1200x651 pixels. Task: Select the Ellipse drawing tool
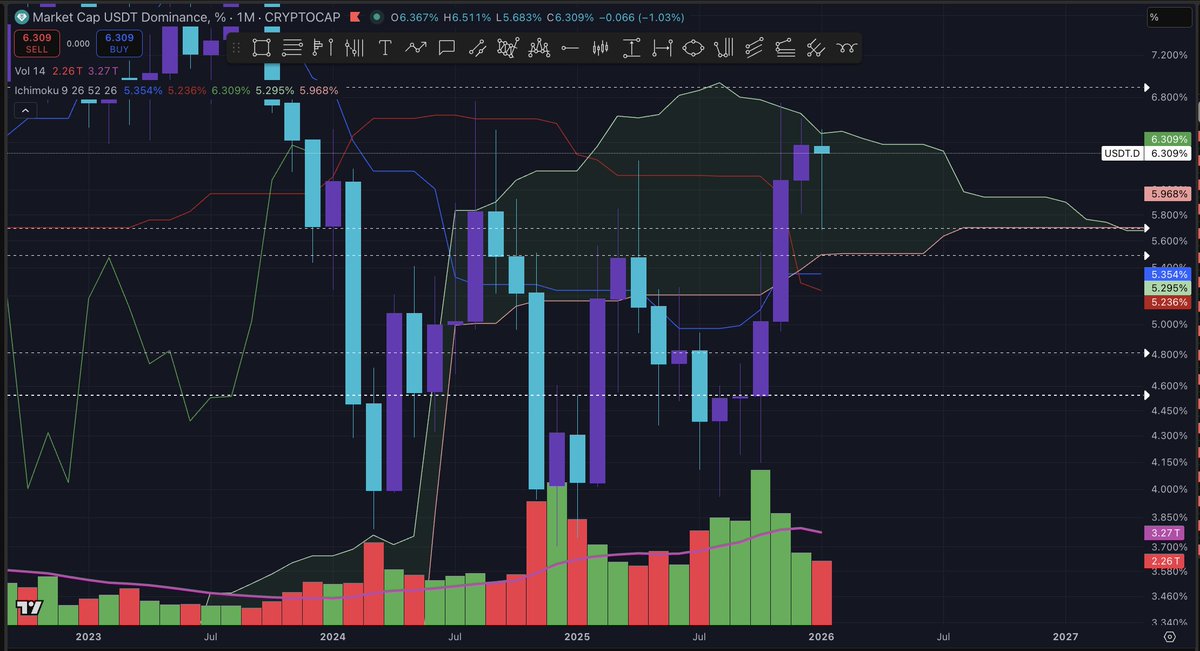tap(693, 47)
